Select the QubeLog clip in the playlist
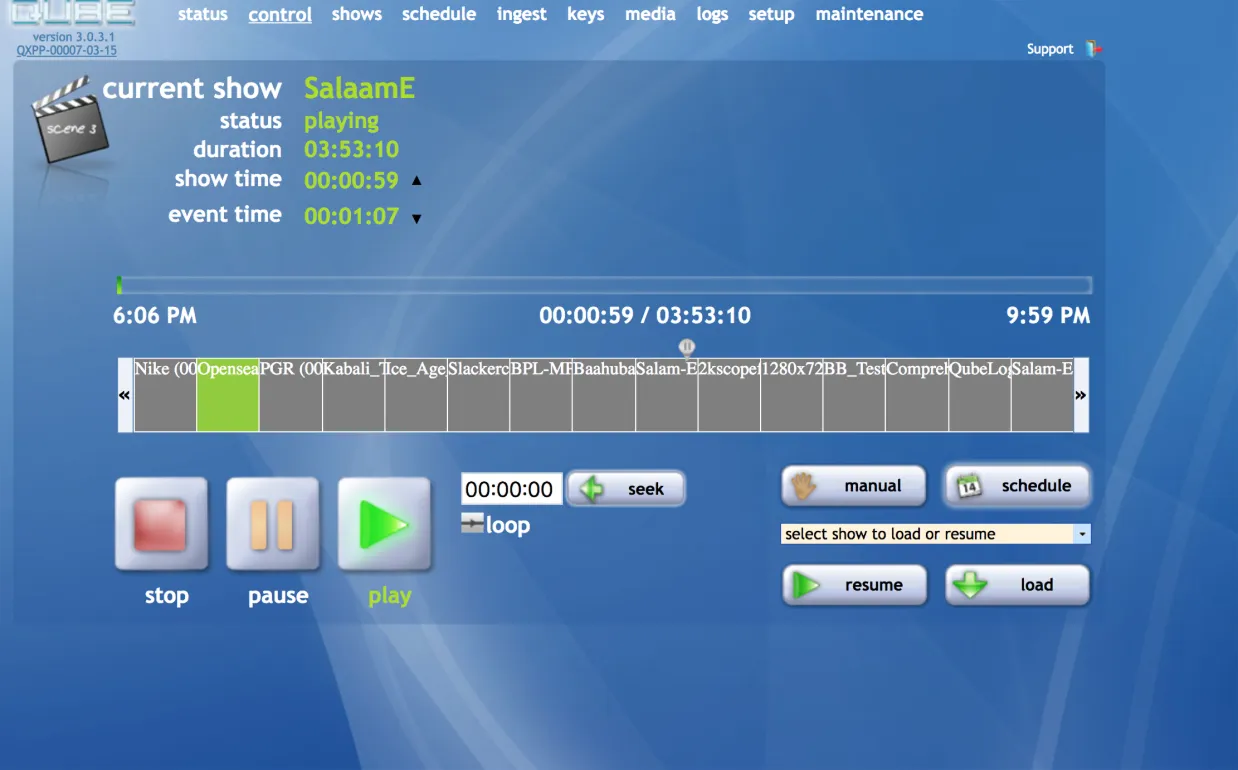Image resolution: width=1238 pixels, height=770 pixels. [x=980, y=395]
